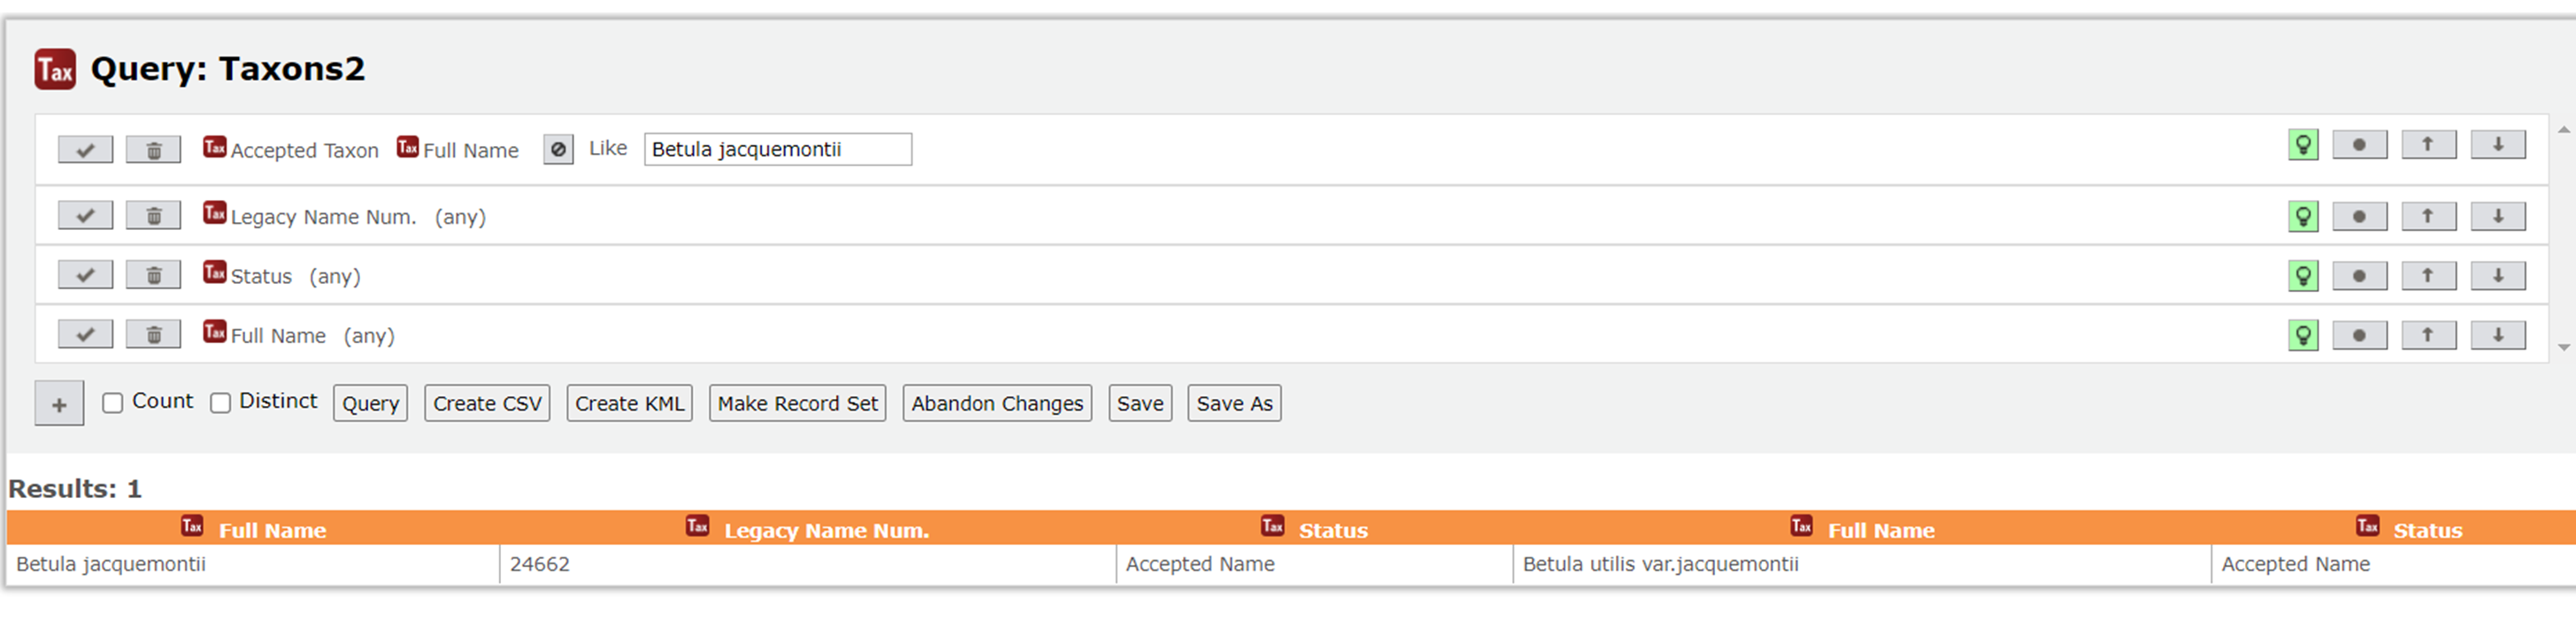Click the dot icon on the Full Name row
Screen dimensions: 2576x629
coord(2360,335)
